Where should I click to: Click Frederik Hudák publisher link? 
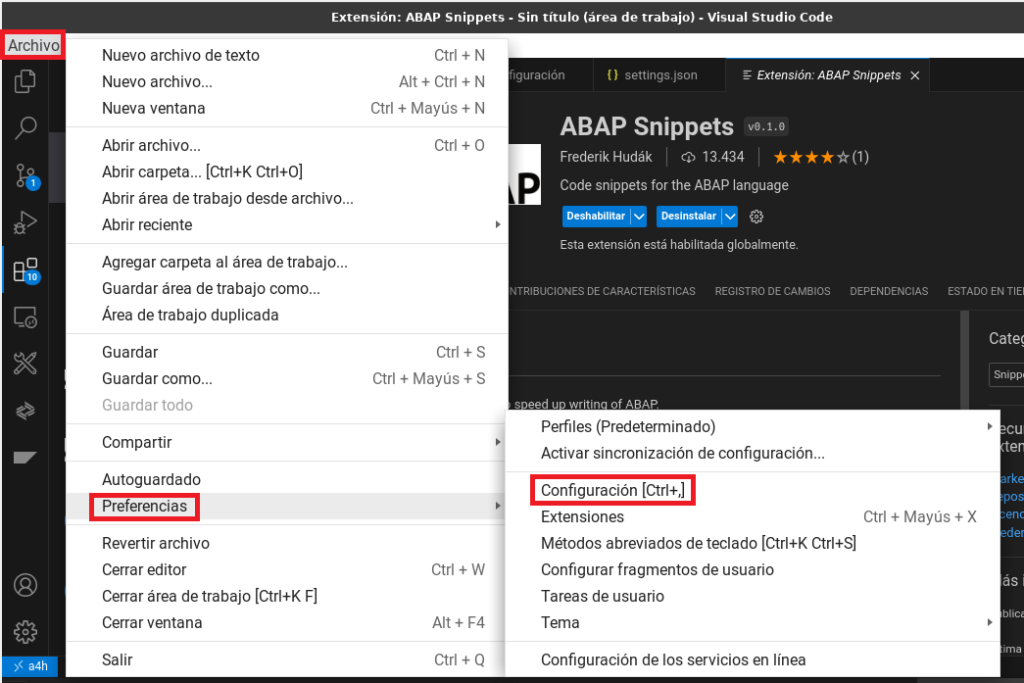click(605, 157)
